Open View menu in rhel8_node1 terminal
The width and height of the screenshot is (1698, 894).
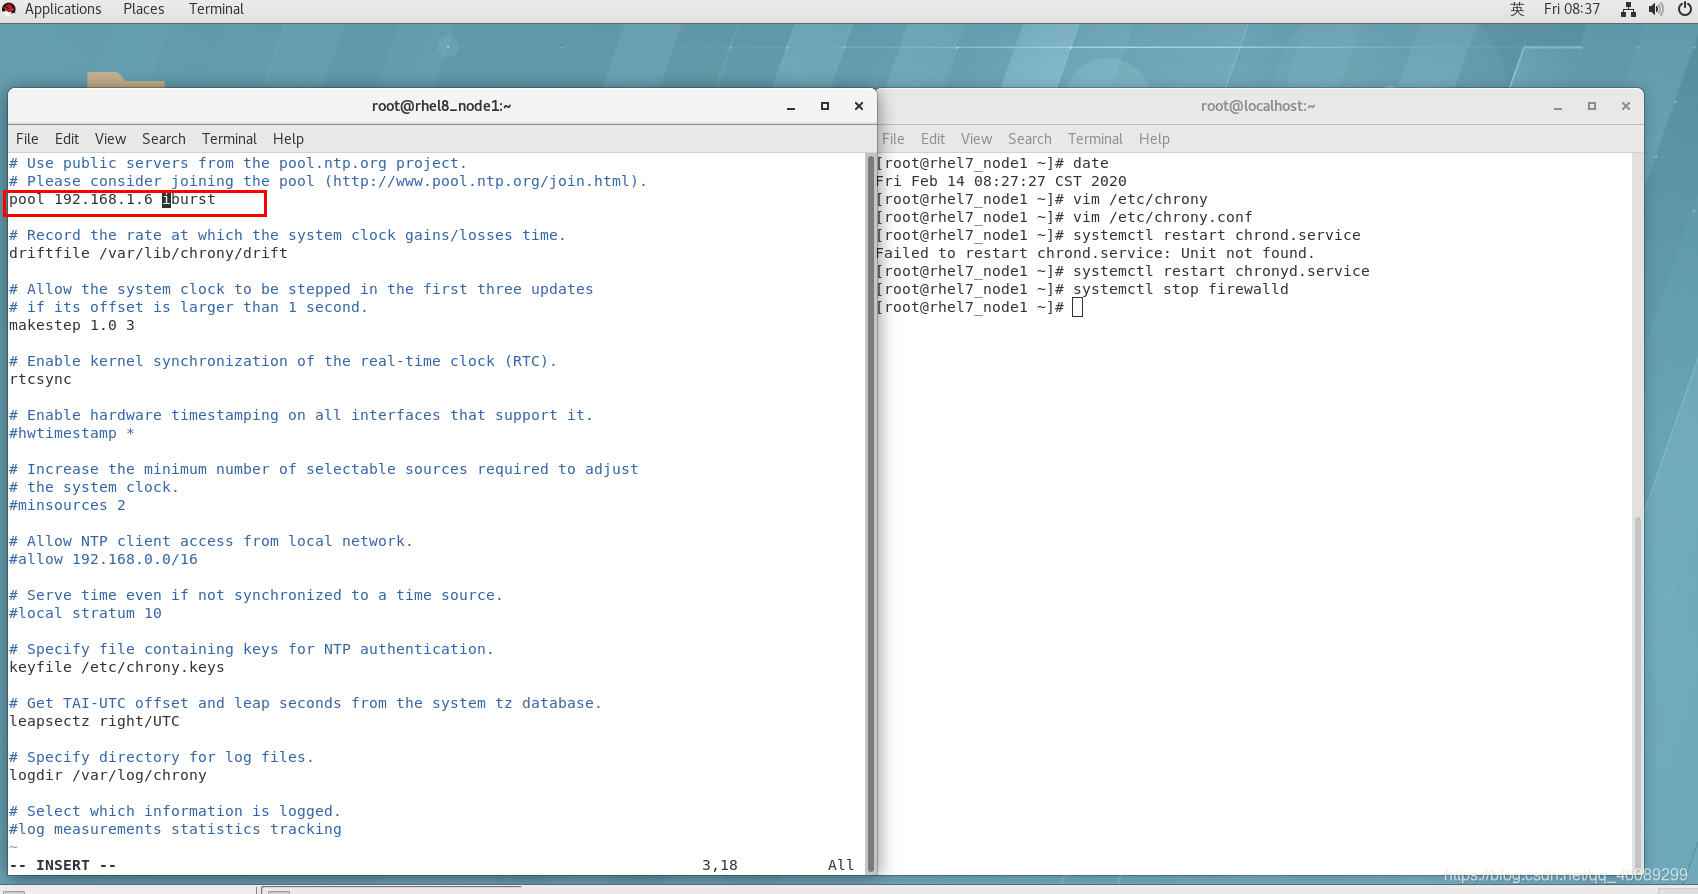[x=110, y=139]
